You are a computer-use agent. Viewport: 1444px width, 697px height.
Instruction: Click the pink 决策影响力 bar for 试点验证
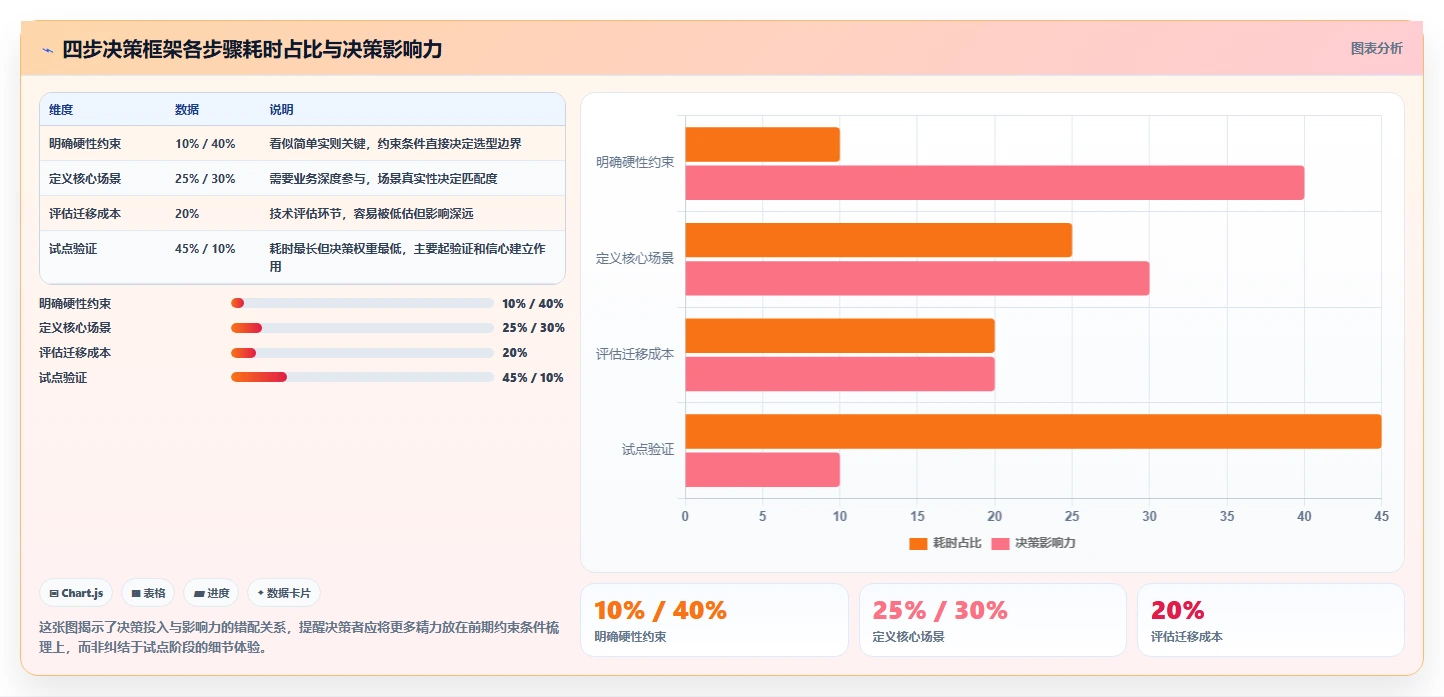click(762, 469)
